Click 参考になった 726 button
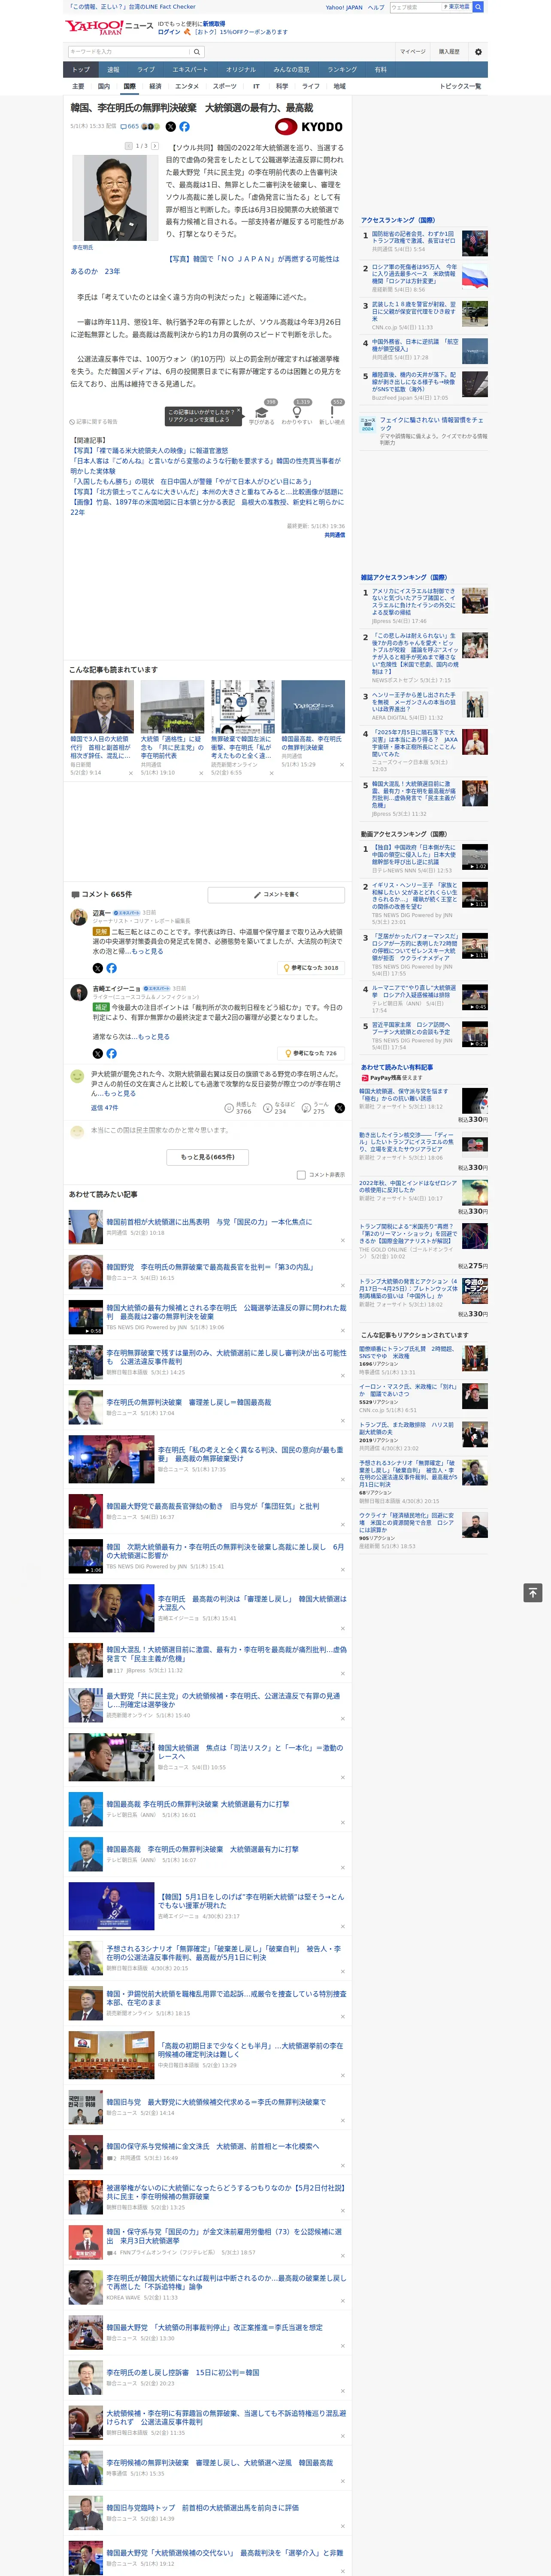Screen dimensions: 551x2576 [x=311, y=1053]
